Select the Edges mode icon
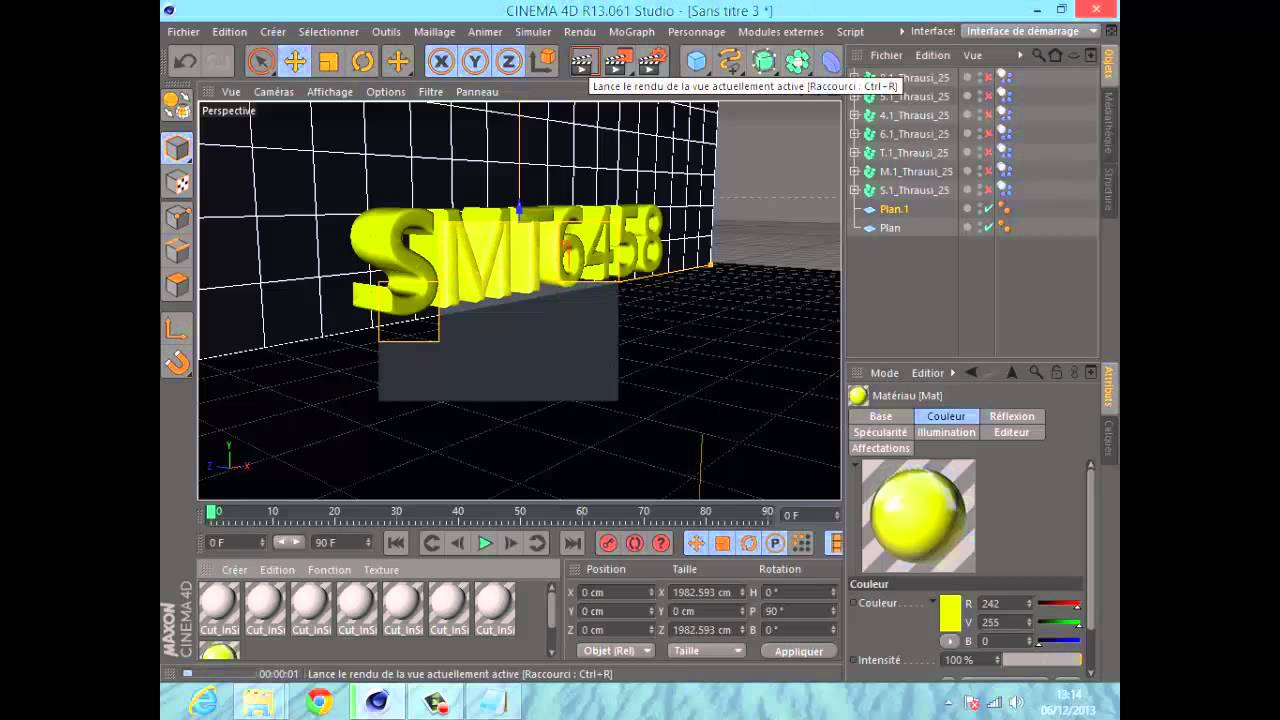The image size is (1280, 720). coord(177,251)
